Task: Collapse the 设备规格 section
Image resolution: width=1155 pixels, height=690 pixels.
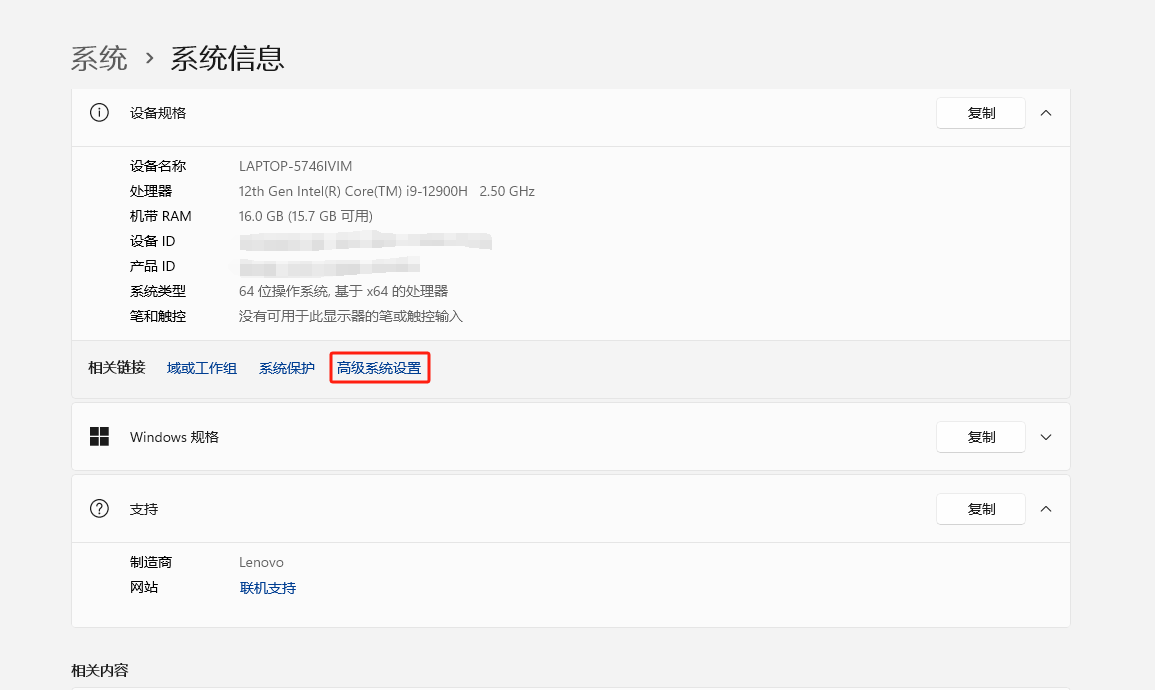Action: point(1046,113)
